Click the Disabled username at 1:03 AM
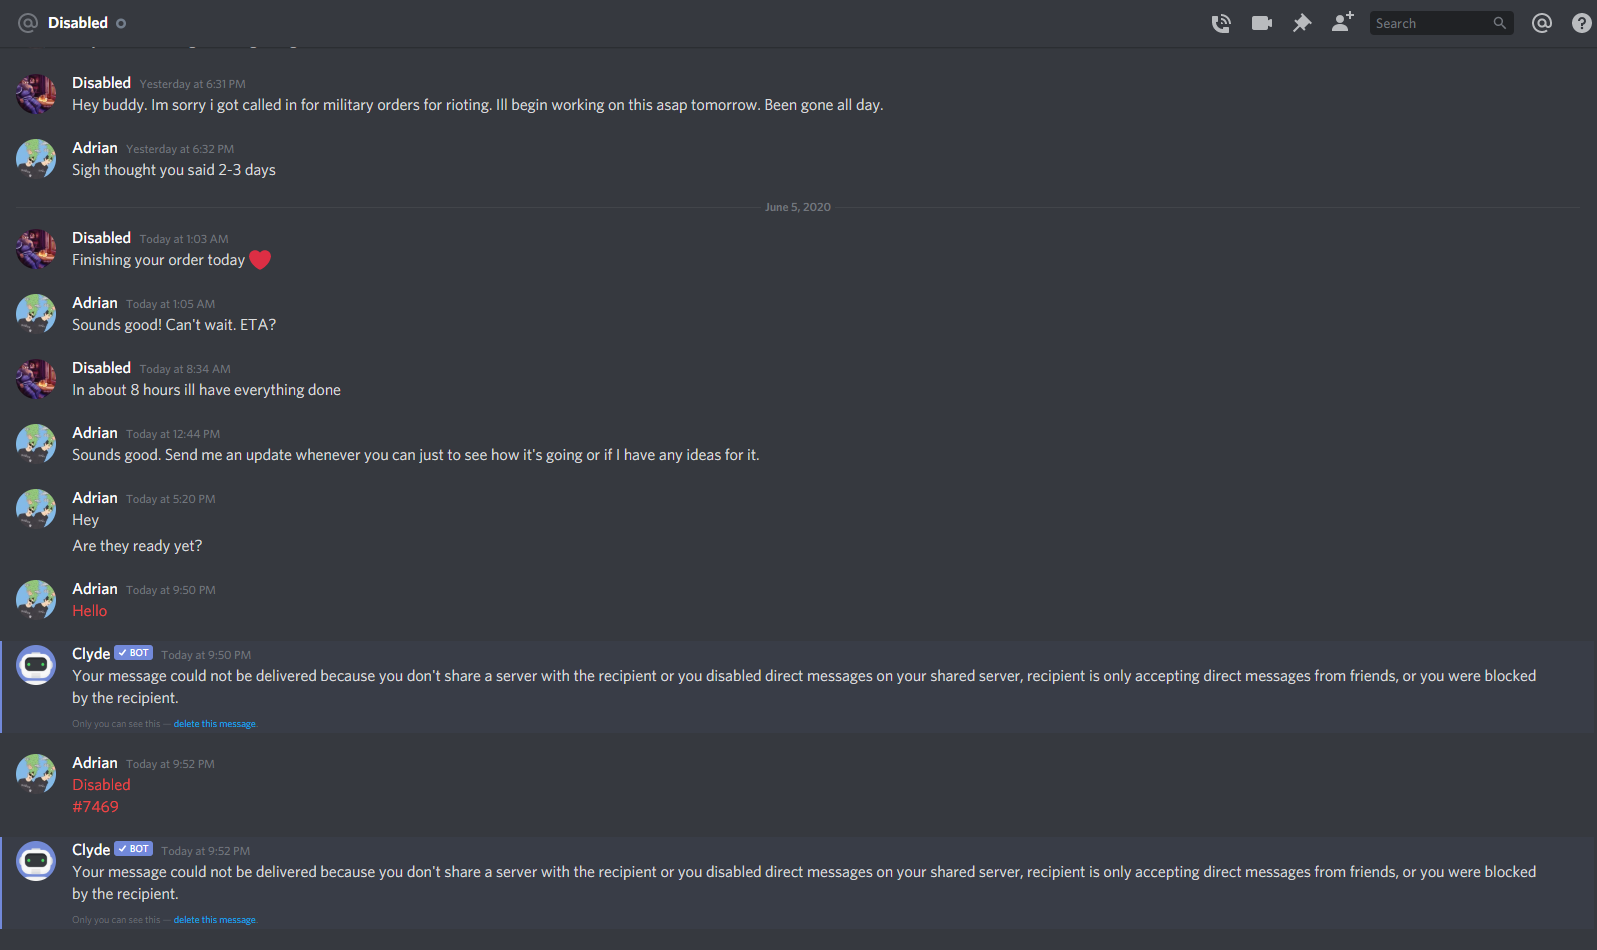 (101, 238)
